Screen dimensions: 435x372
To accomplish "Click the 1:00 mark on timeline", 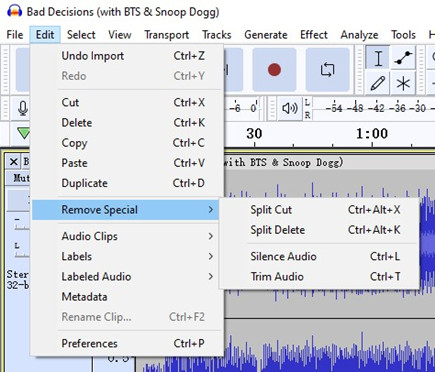I will point(372,134).
